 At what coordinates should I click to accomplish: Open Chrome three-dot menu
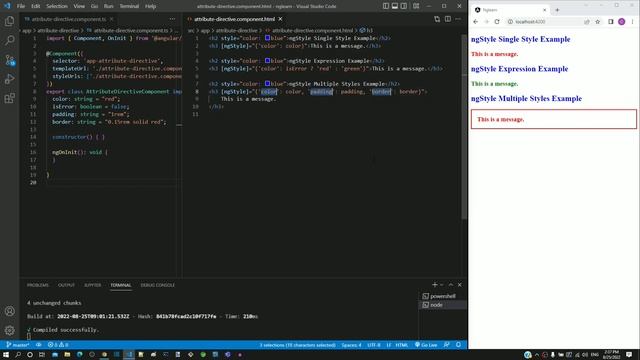[x=632, y=22]
